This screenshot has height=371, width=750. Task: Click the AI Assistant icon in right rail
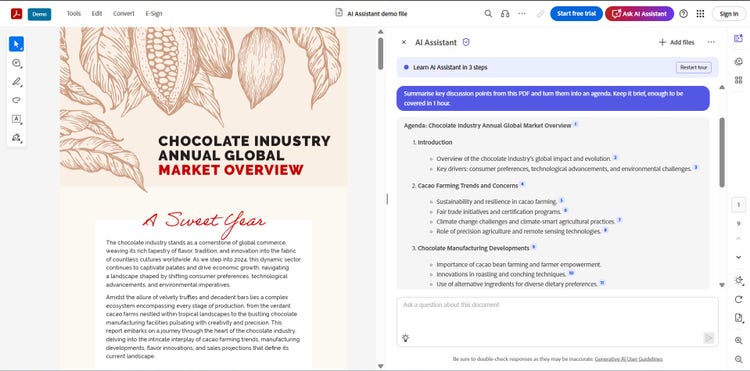[x=739, y=39]
